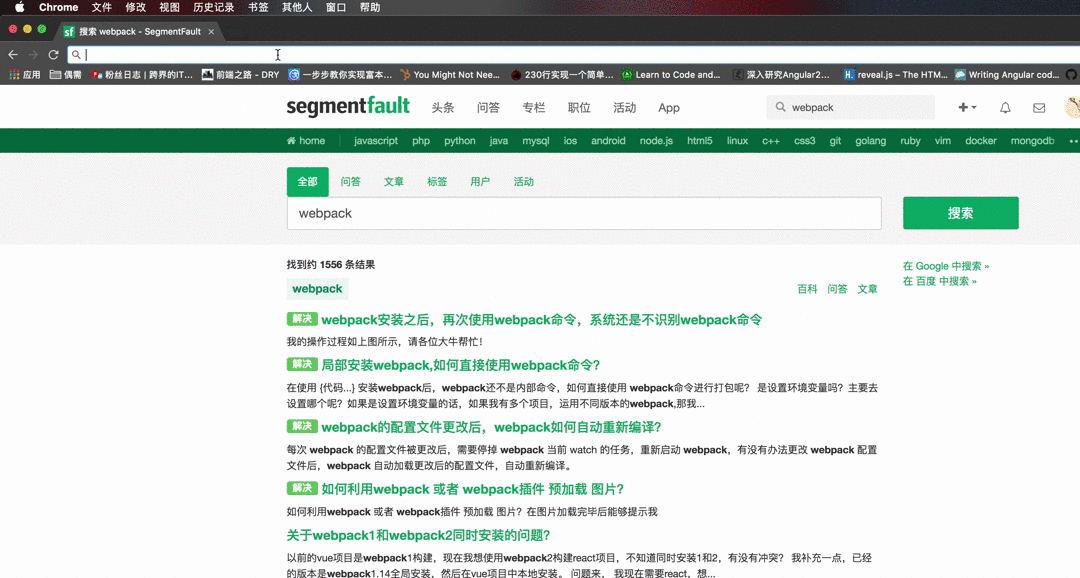
Task: Open the 文件 menu
Action: (x=101, y=8)
